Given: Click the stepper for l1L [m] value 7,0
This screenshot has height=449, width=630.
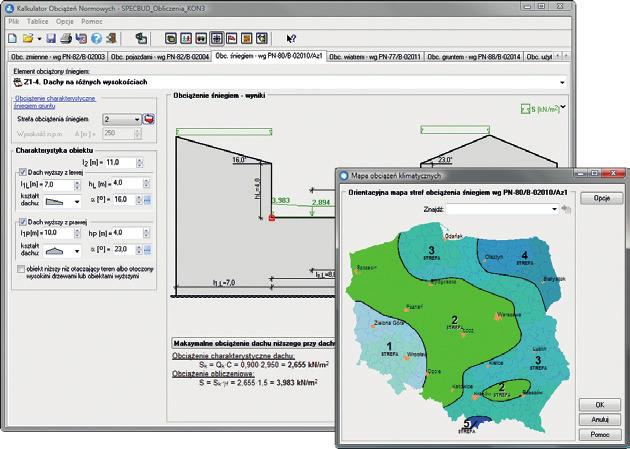Looking at the screenshot, I should 77,185.
